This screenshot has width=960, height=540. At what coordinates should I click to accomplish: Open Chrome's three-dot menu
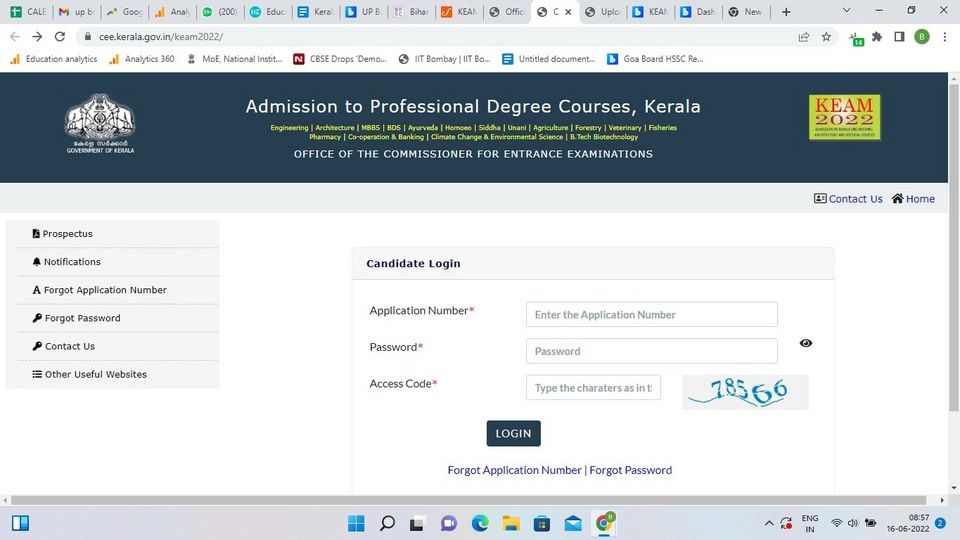tap(944, 37)
